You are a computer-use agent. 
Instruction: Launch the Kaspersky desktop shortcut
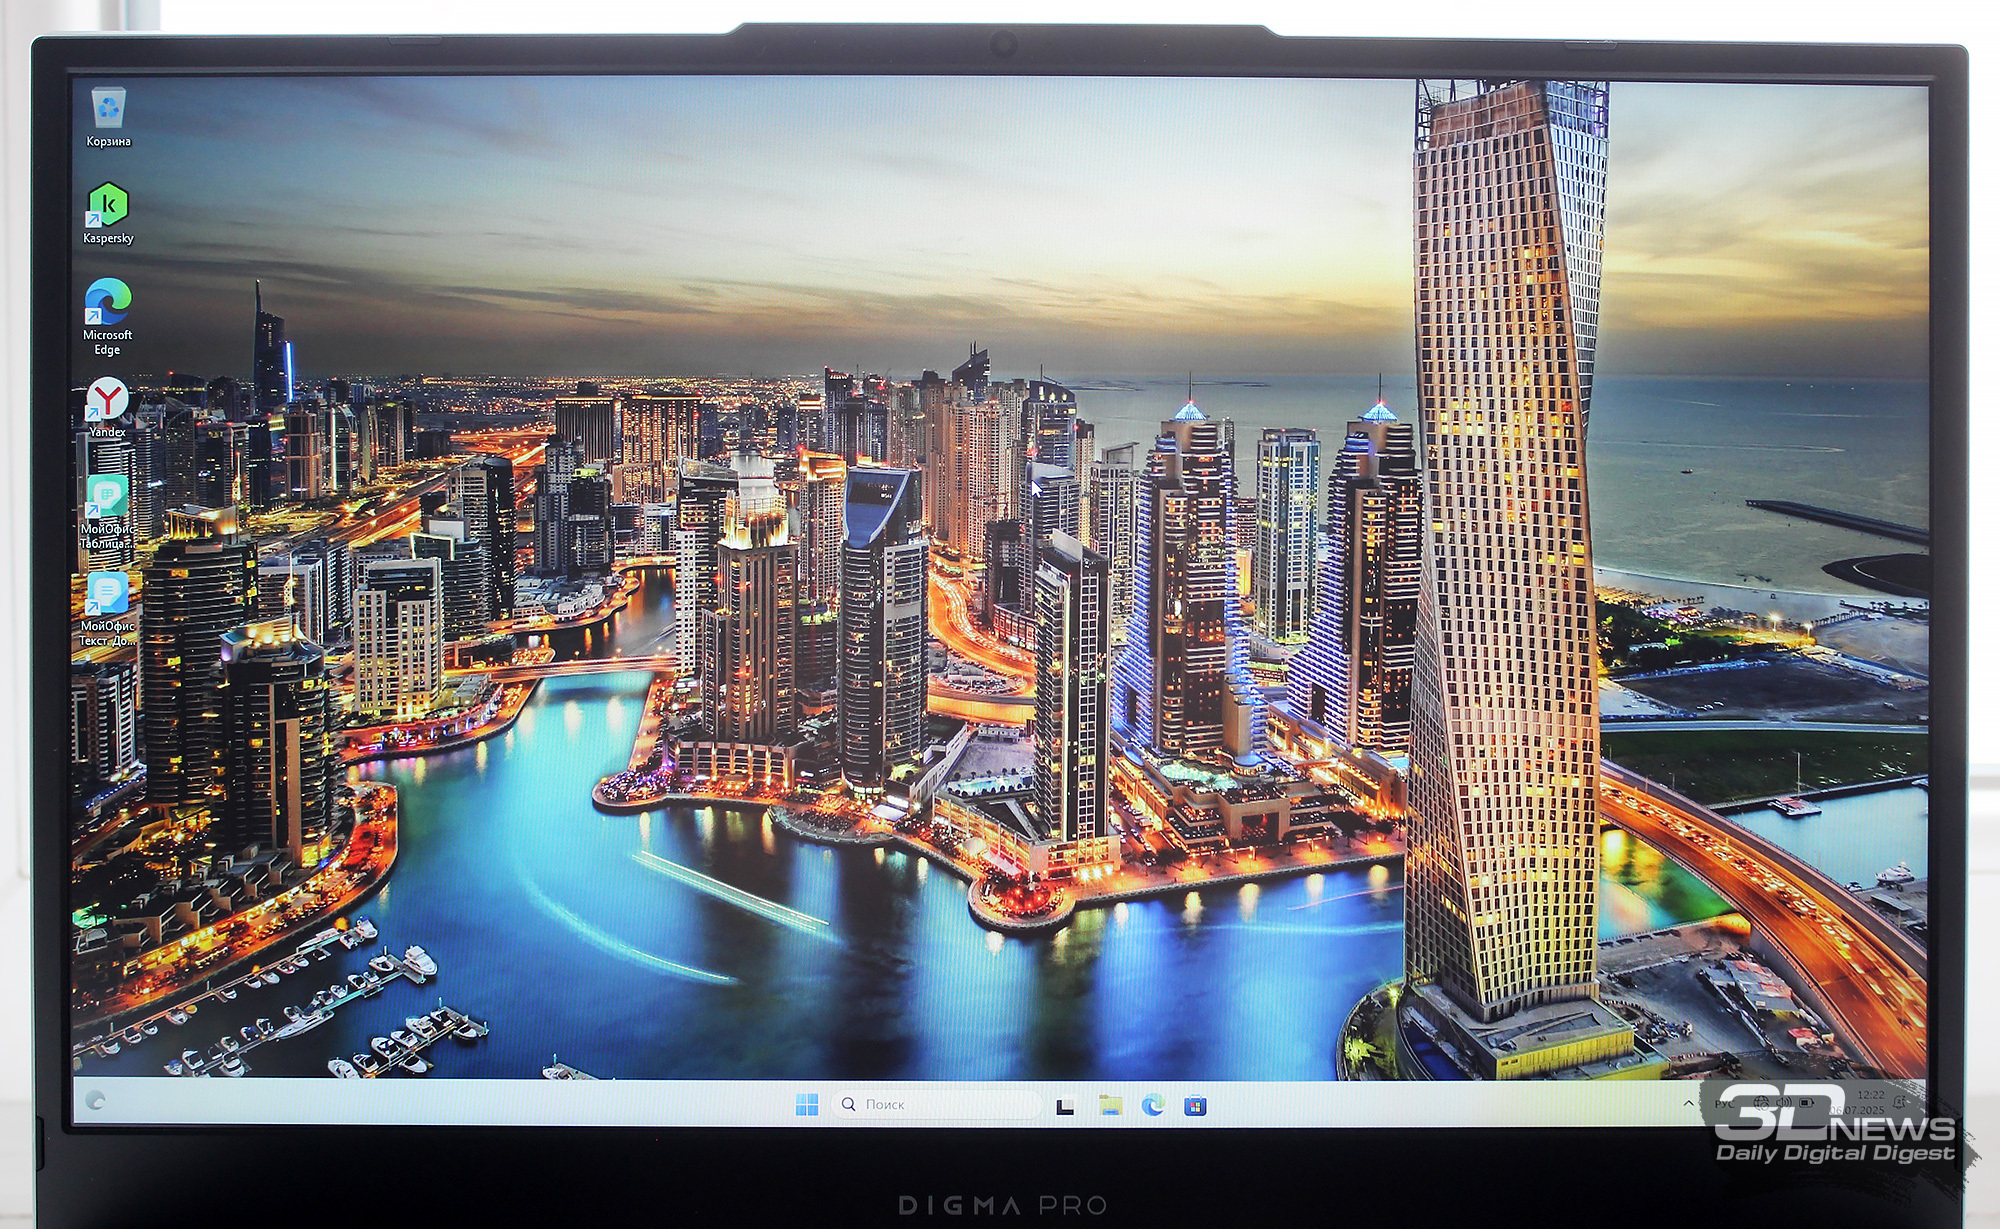point(108,213)
